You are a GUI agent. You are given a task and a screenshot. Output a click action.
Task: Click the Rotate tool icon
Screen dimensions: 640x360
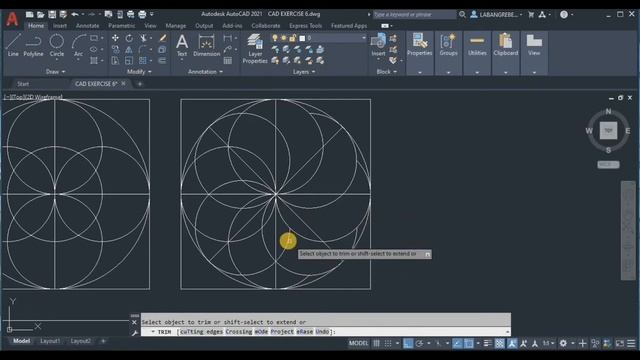(x=129, y=38)
